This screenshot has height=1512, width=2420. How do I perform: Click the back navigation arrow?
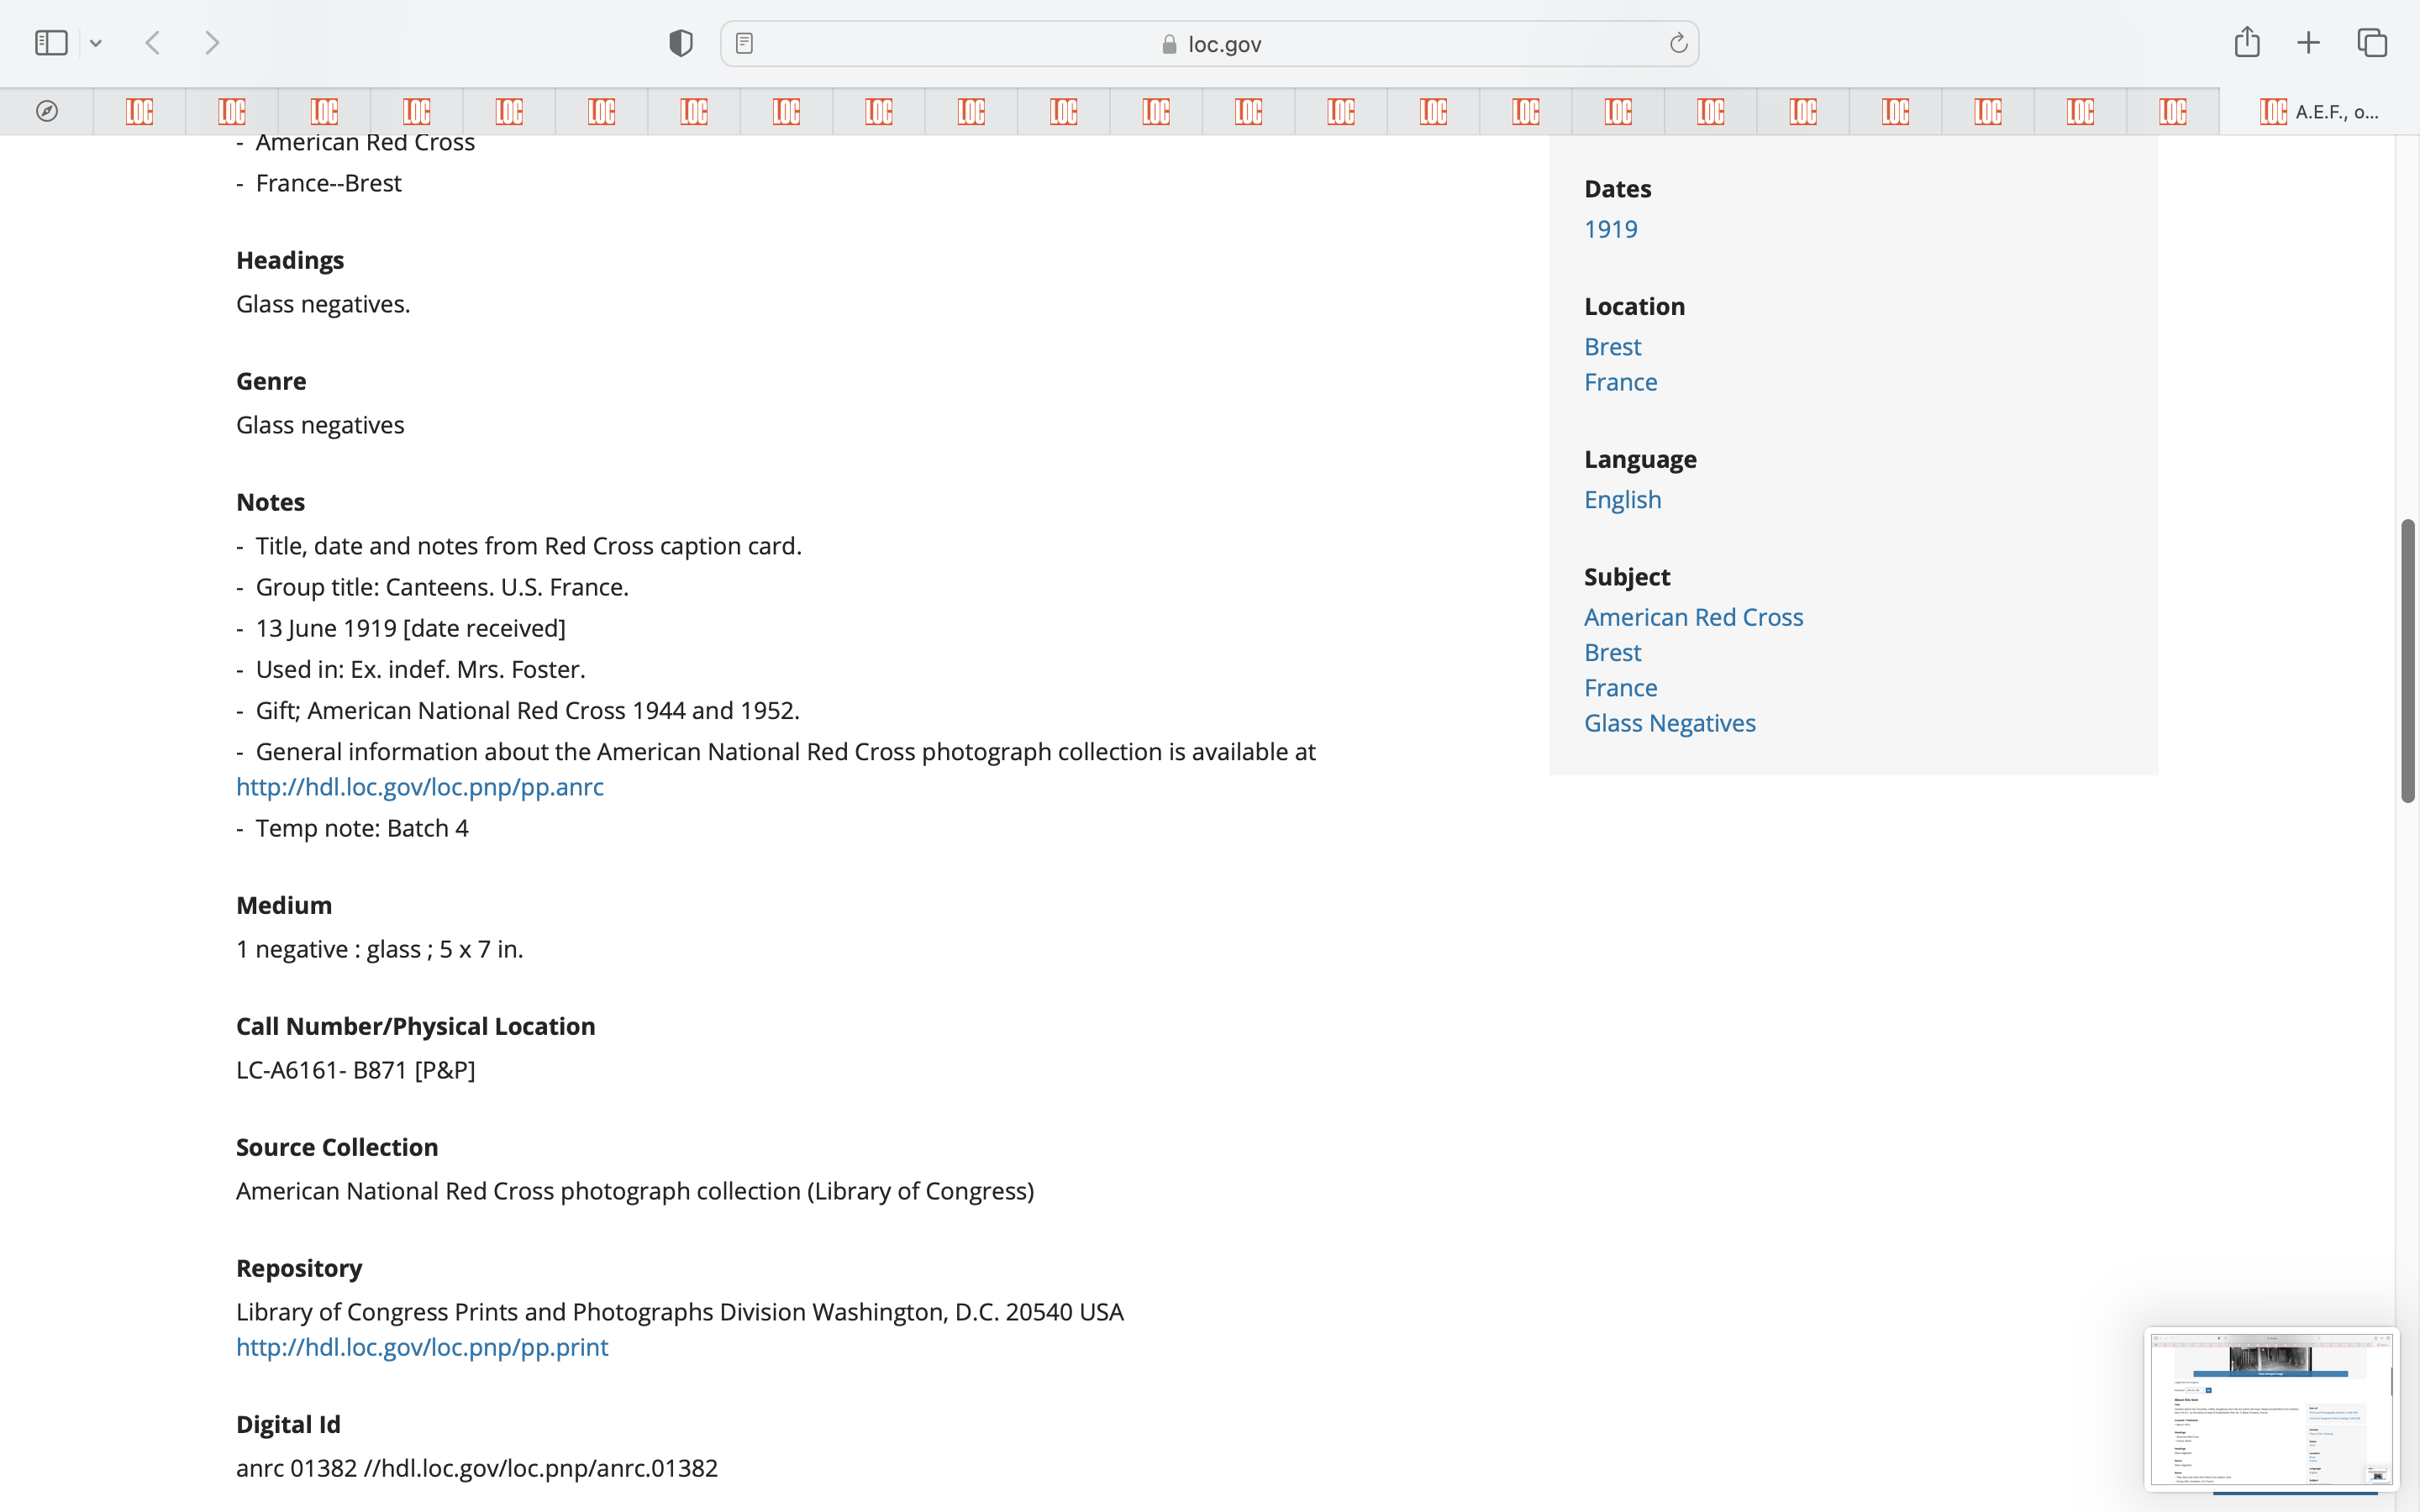coord(153,43)
